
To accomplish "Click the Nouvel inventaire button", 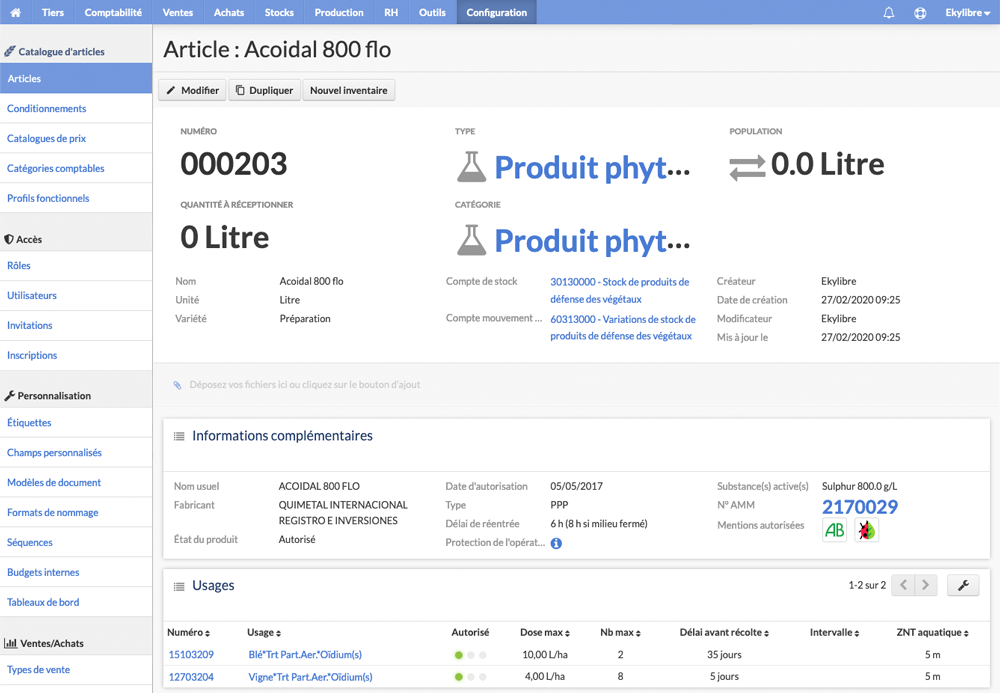I will click(x=349, y=91).
